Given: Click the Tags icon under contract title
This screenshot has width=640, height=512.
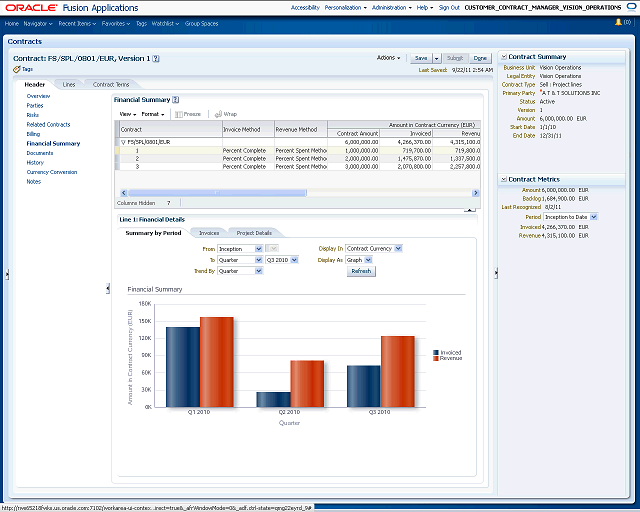Looking at the screenshot, I should coord(17,69).
